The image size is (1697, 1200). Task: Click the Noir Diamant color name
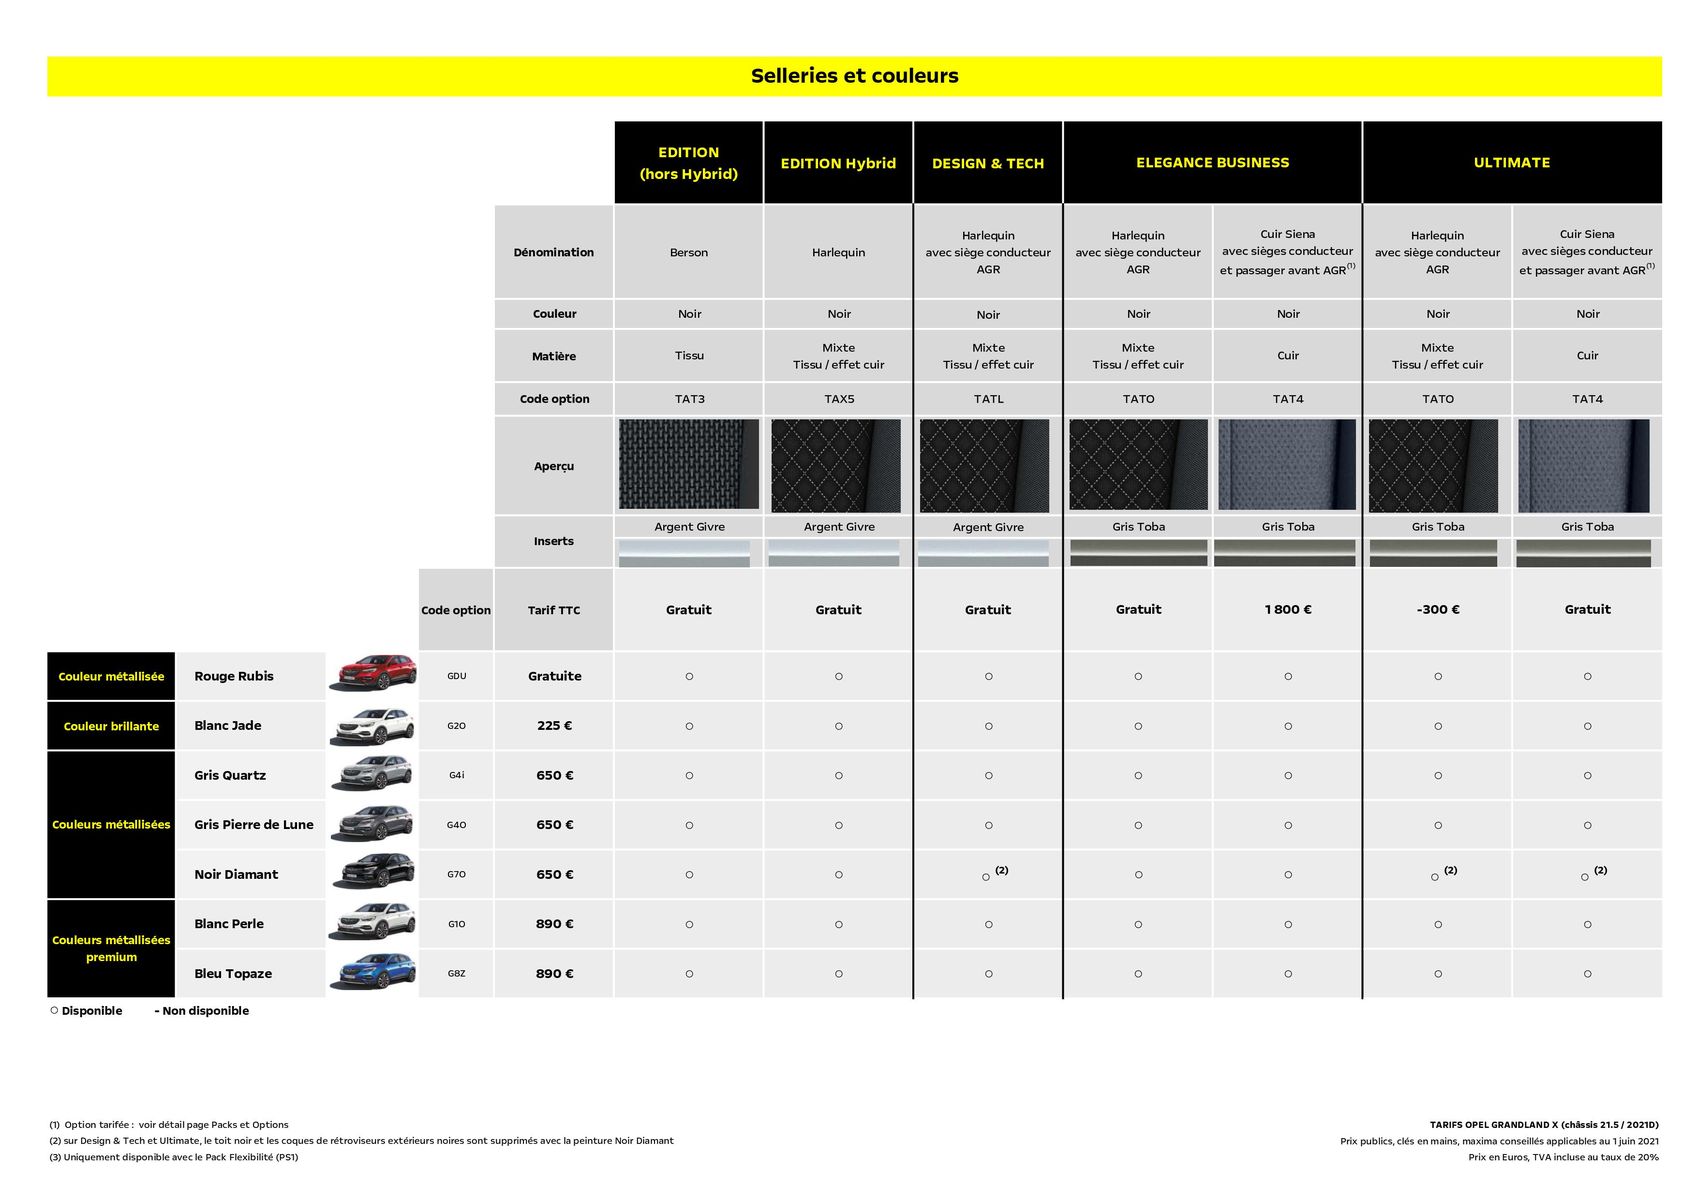(236, 874)
